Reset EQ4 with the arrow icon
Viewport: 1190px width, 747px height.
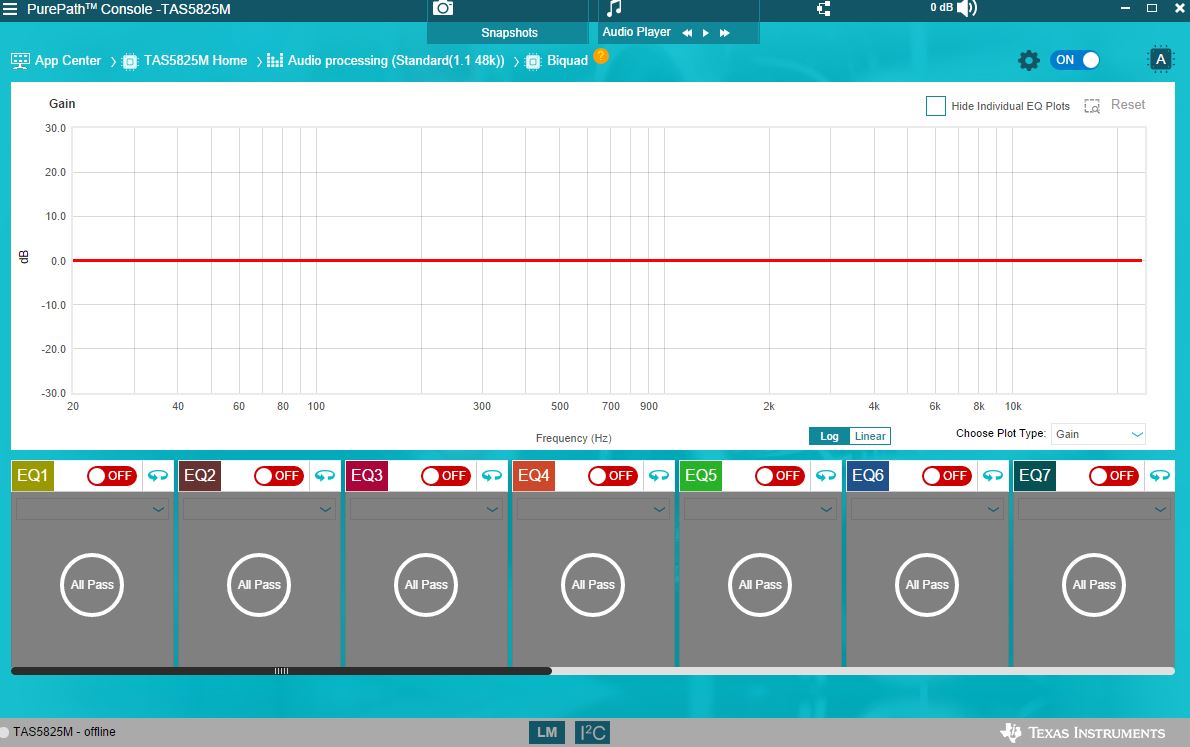pos(659,476)
